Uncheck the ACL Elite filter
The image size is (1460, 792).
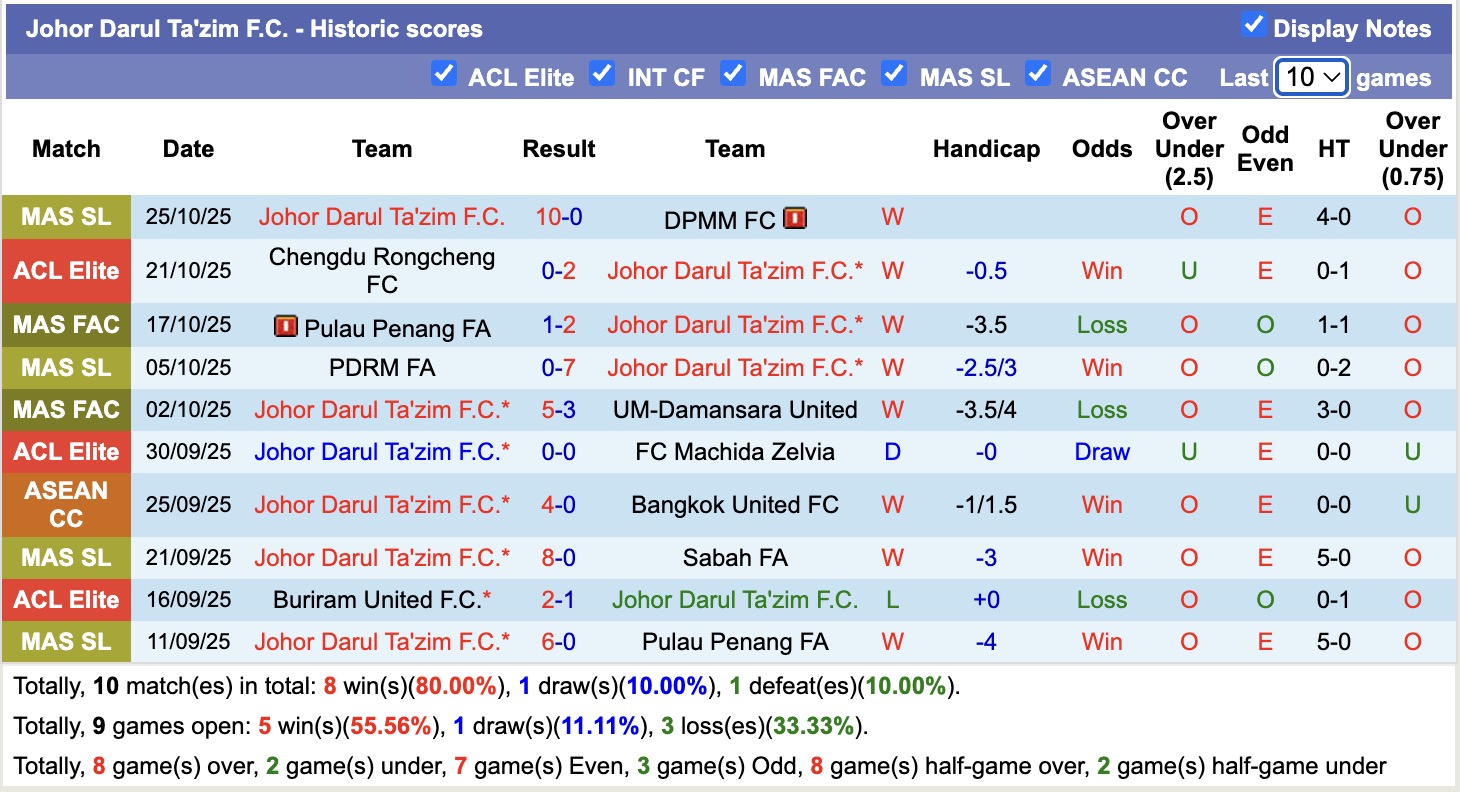tap(444, 74)
